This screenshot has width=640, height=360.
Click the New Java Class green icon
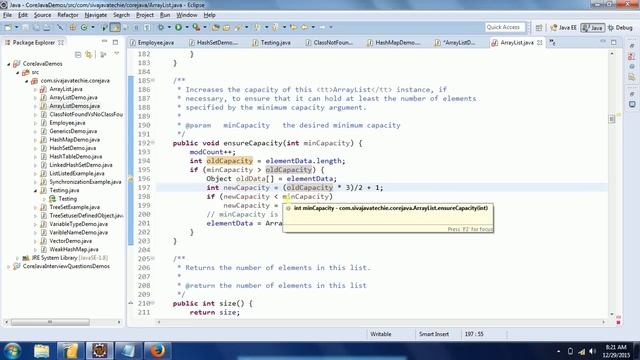[84, 27]
